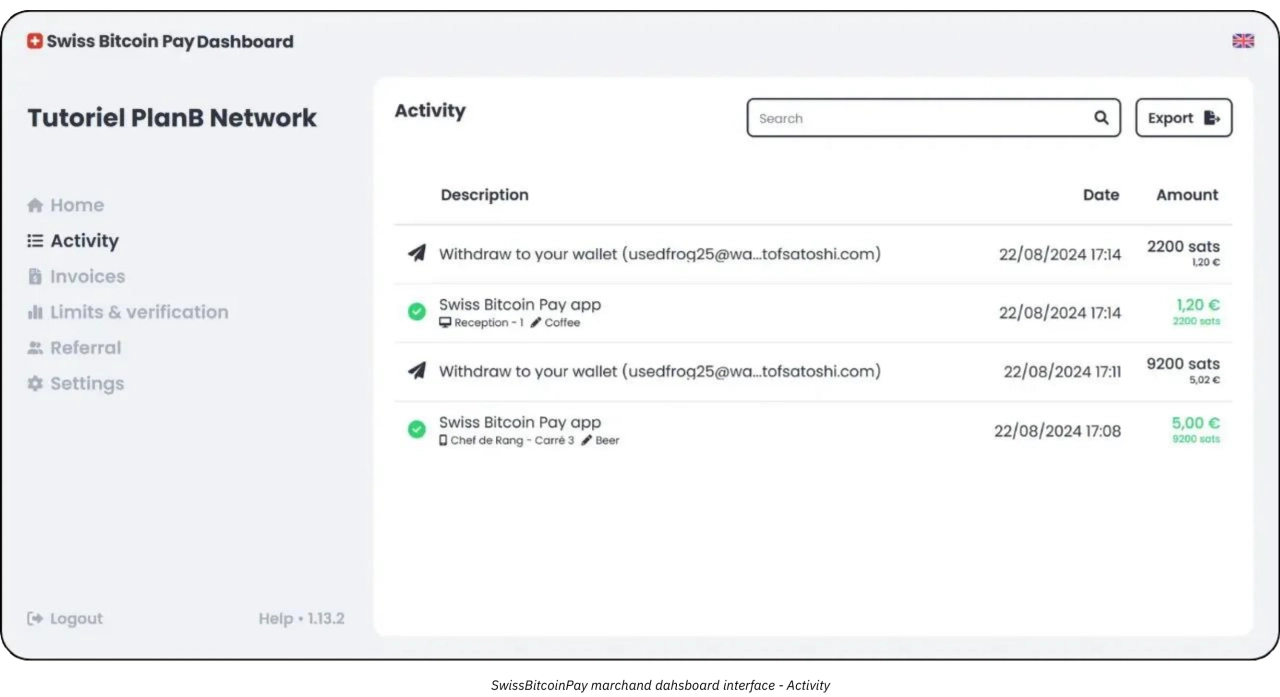Viewport: 1280px width, 697px height.
Task: Click the pencil icon beside Coffee
Action: point(536,323)
